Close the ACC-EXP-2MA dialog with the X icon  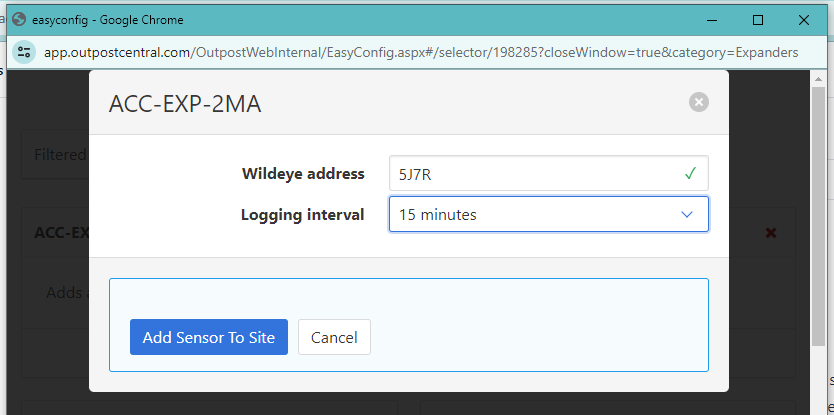click(699, 102)
